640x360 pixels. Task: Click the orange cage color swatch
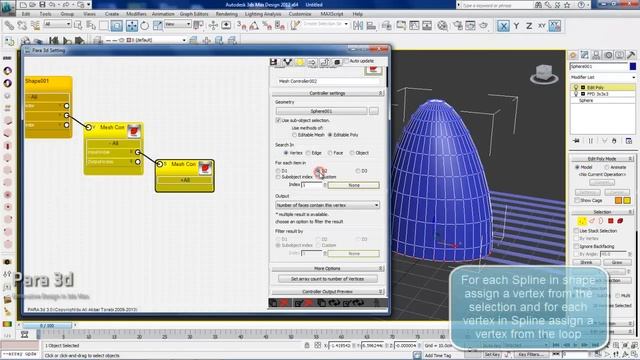pyautogui.click(x=618, y=200)
